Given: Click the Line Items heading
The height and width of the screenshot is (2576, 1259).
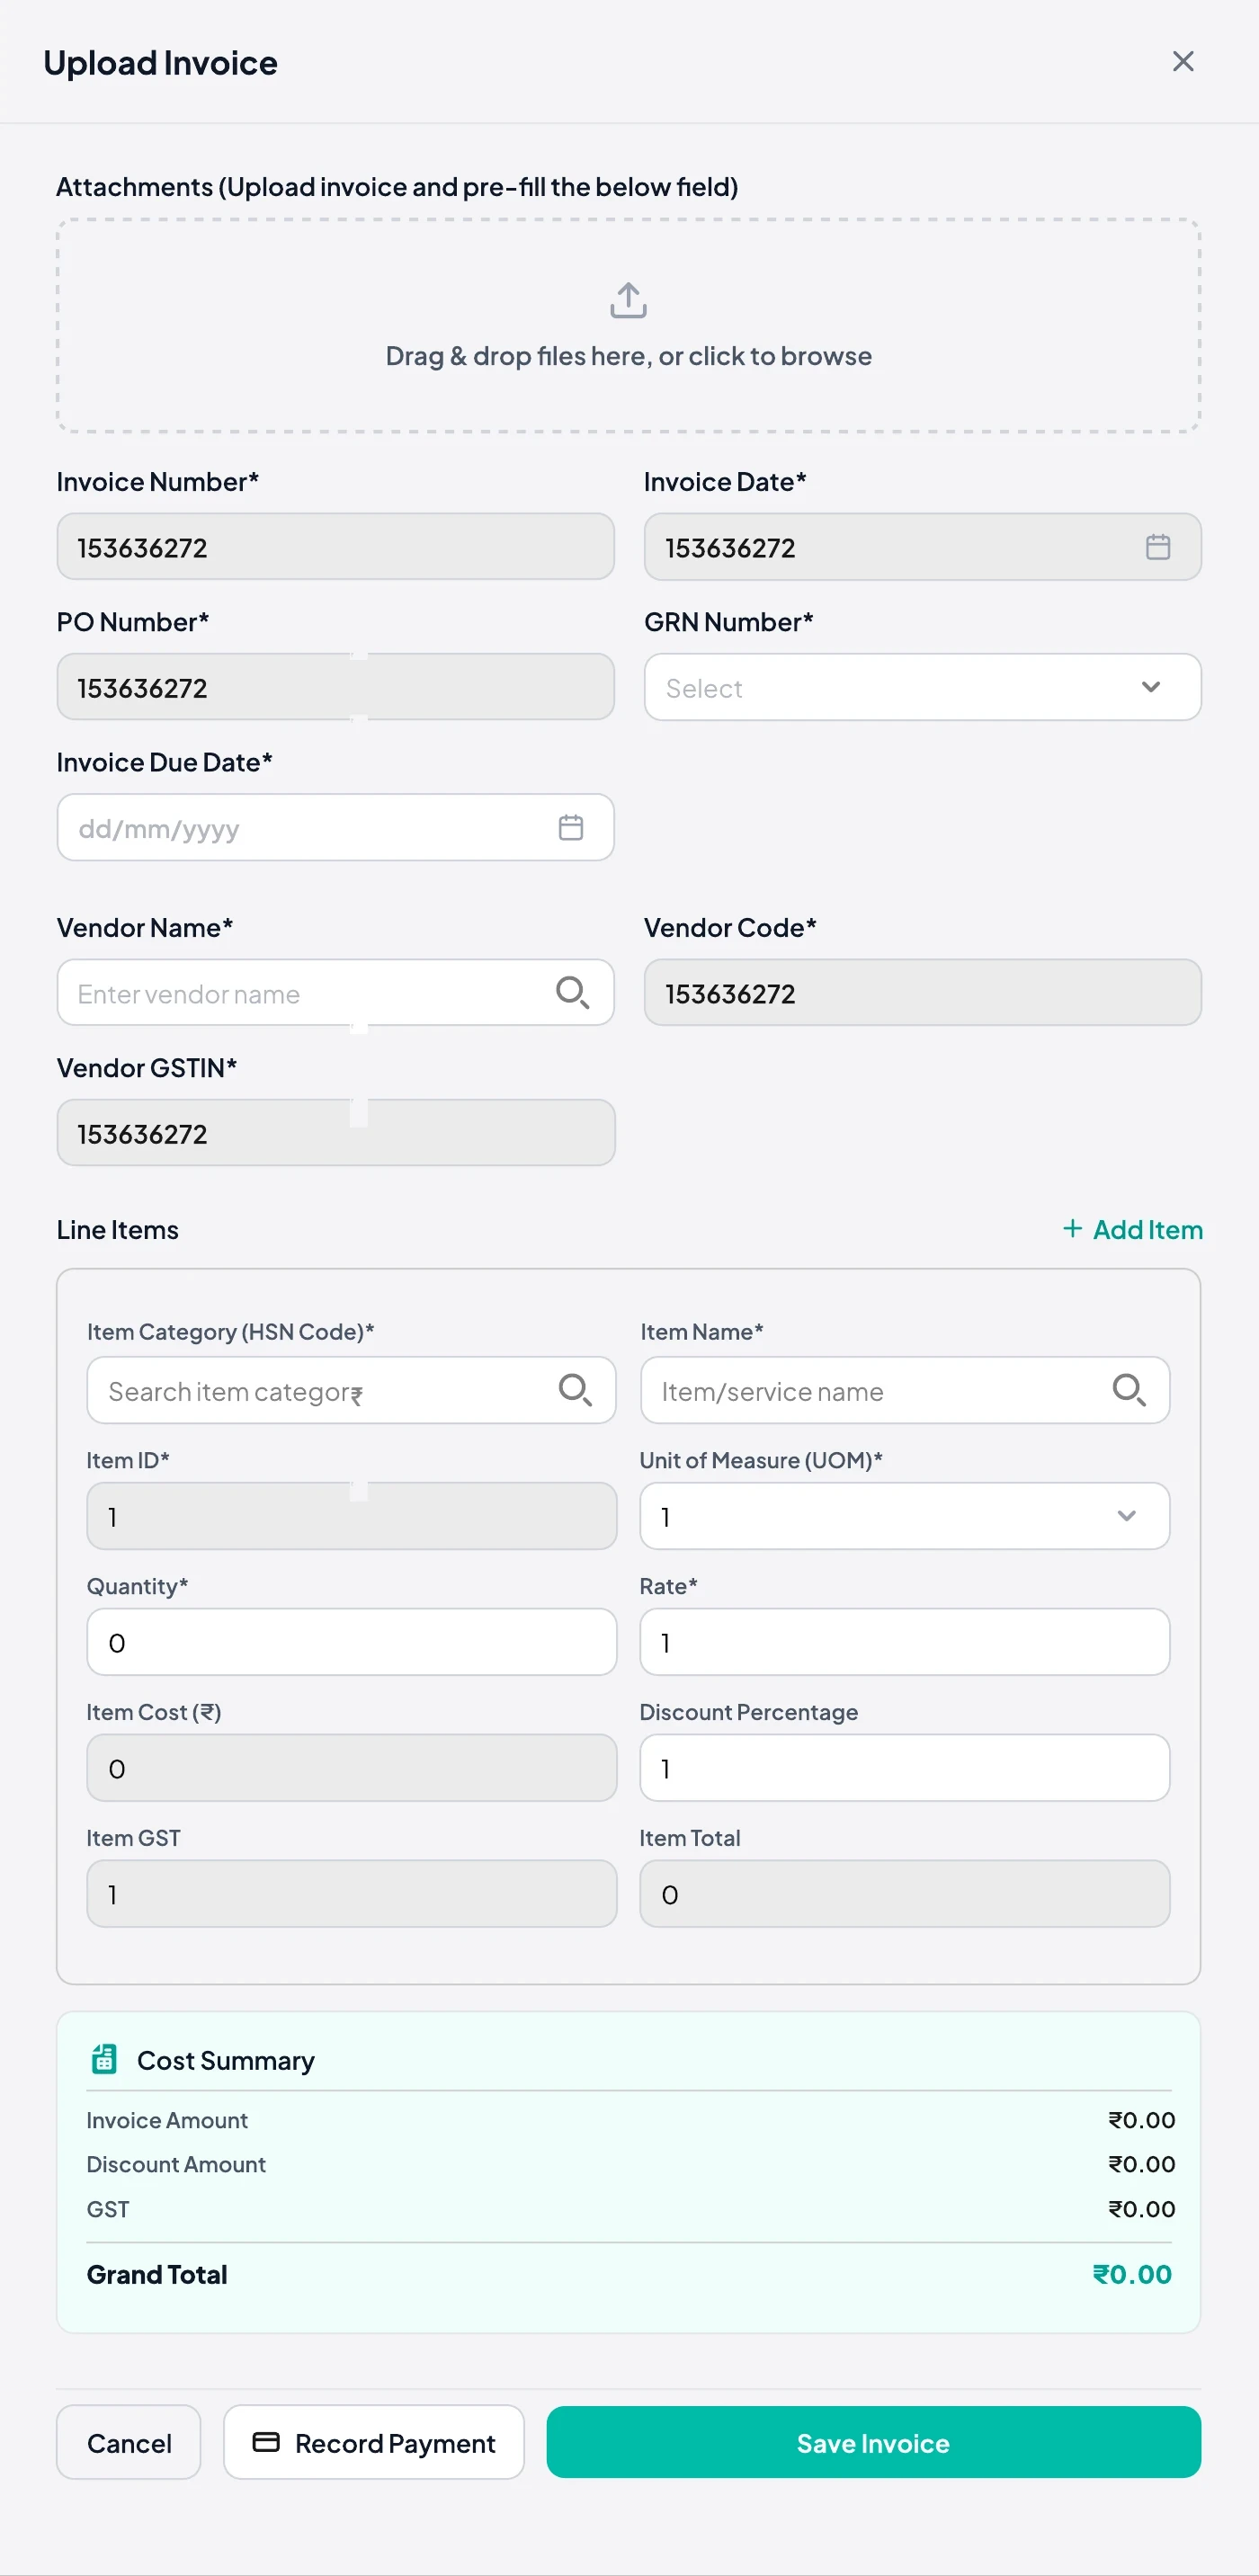Looking at the screenshot, I should coord(117,1229).
